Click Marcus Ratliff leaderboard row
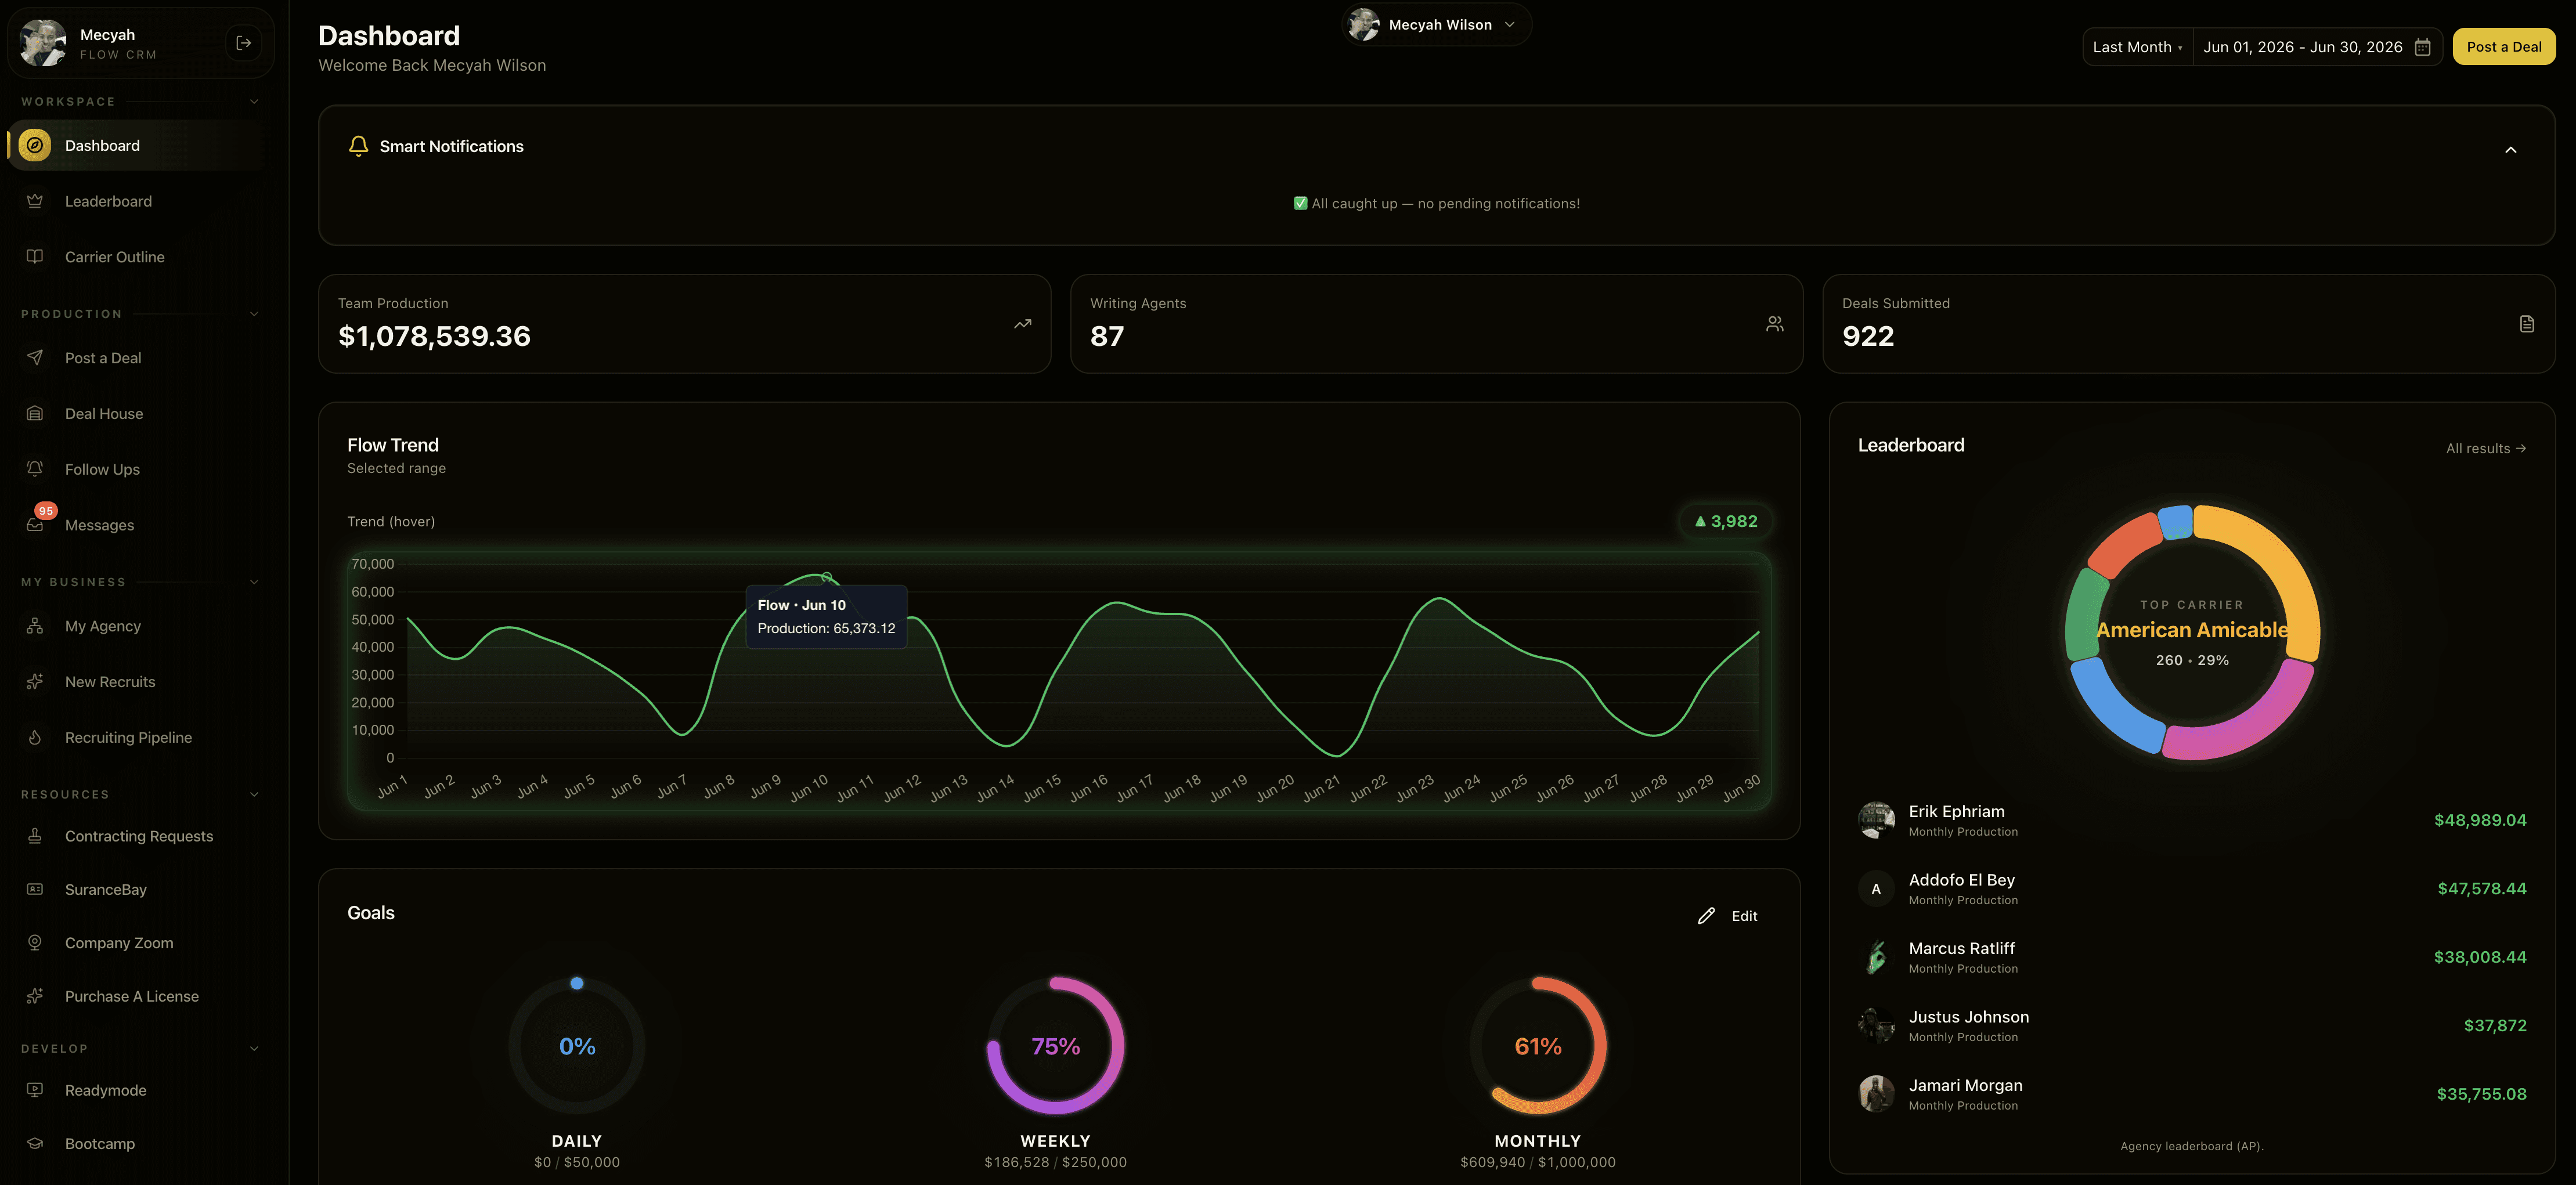2576x1185 pixels. point(2191,957)
